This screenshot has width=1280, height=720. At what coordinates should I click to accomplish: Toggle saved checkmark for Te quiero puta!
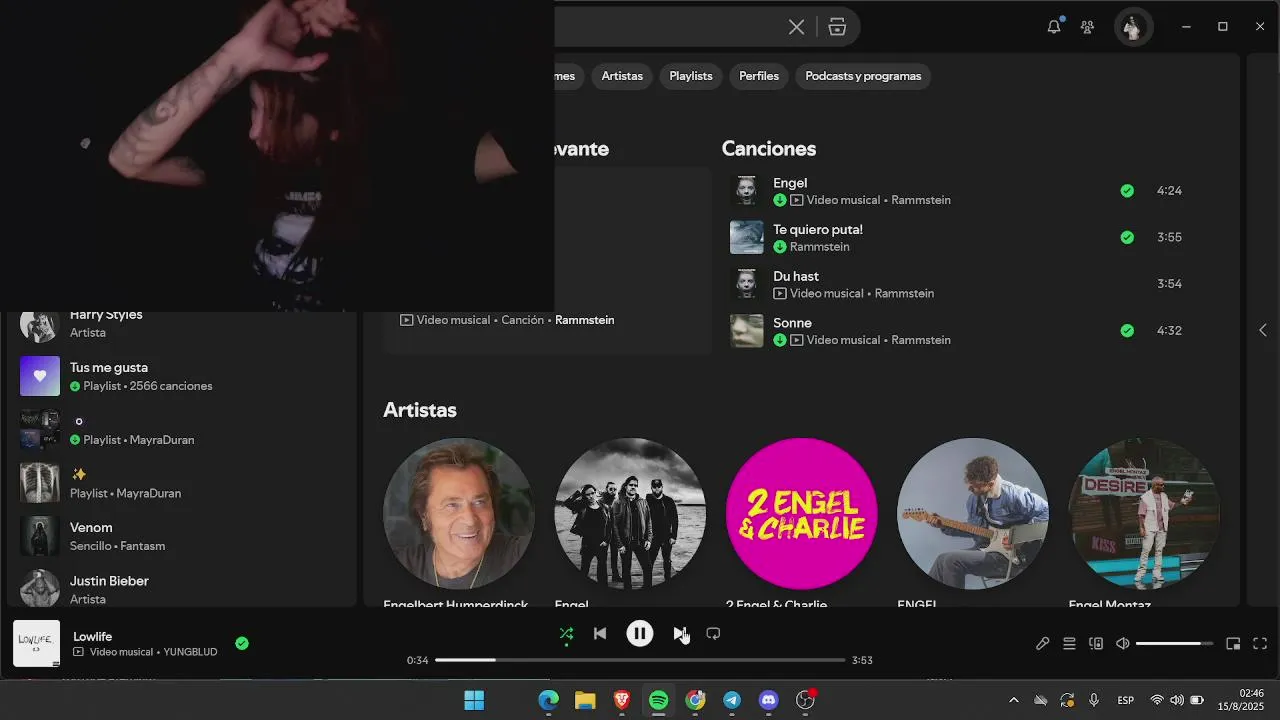[1127, 238]
